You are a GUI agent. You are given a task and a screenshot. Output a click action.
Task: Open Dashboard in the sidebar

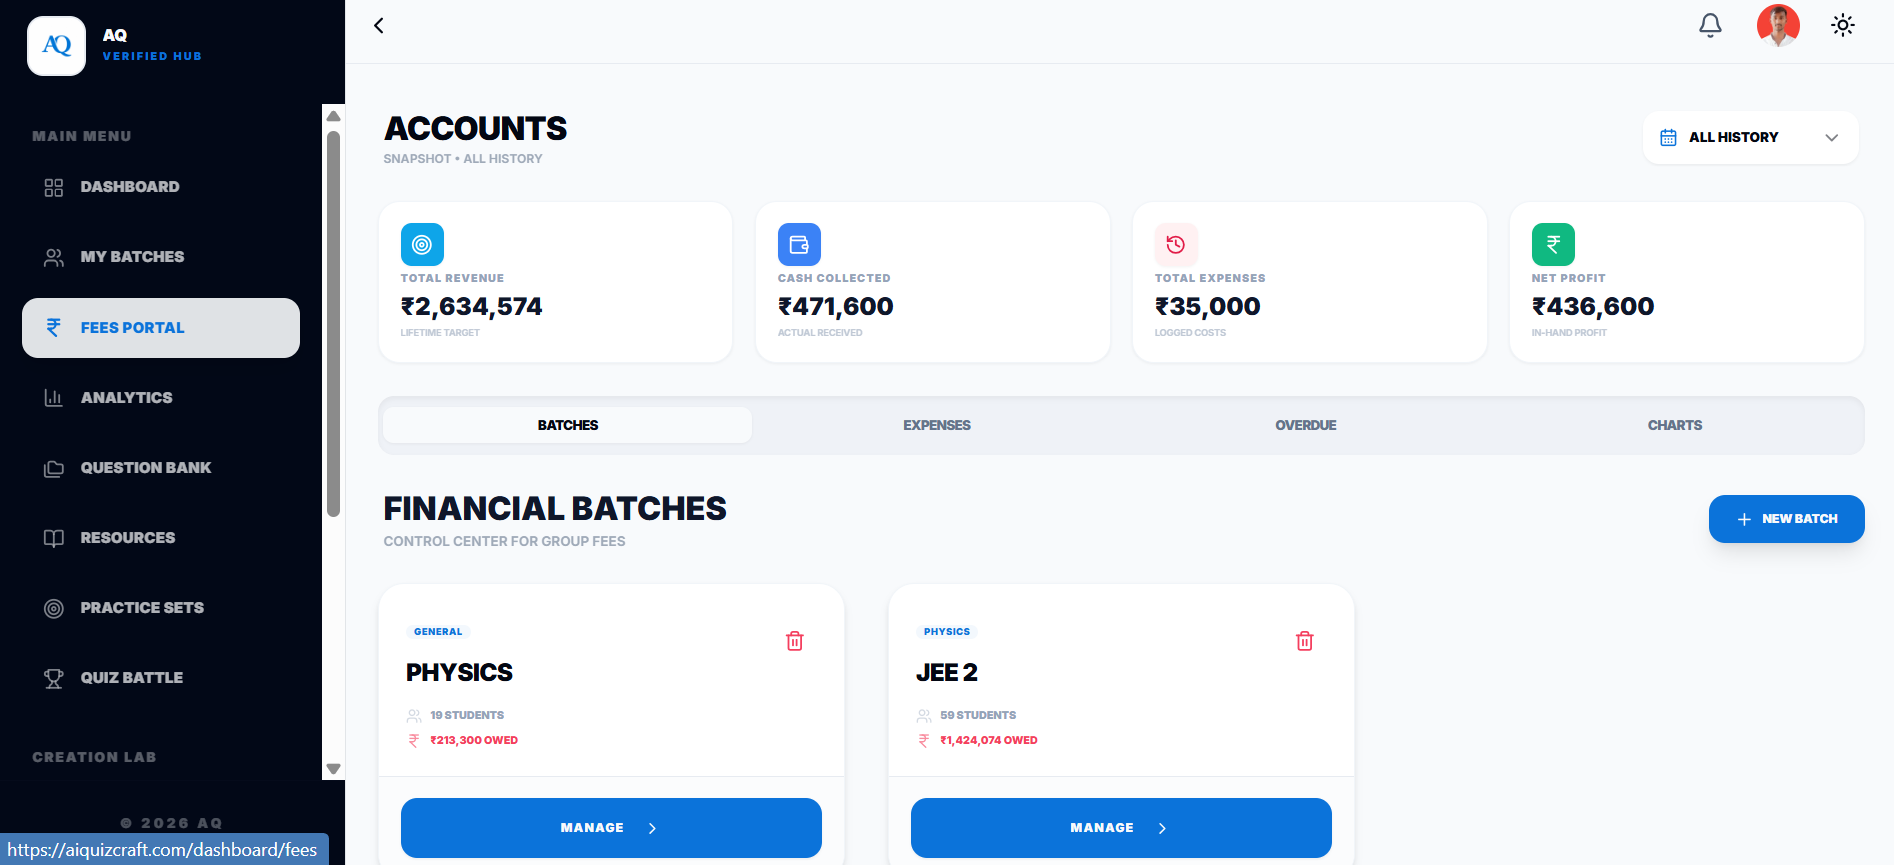(x=161, y=187)
